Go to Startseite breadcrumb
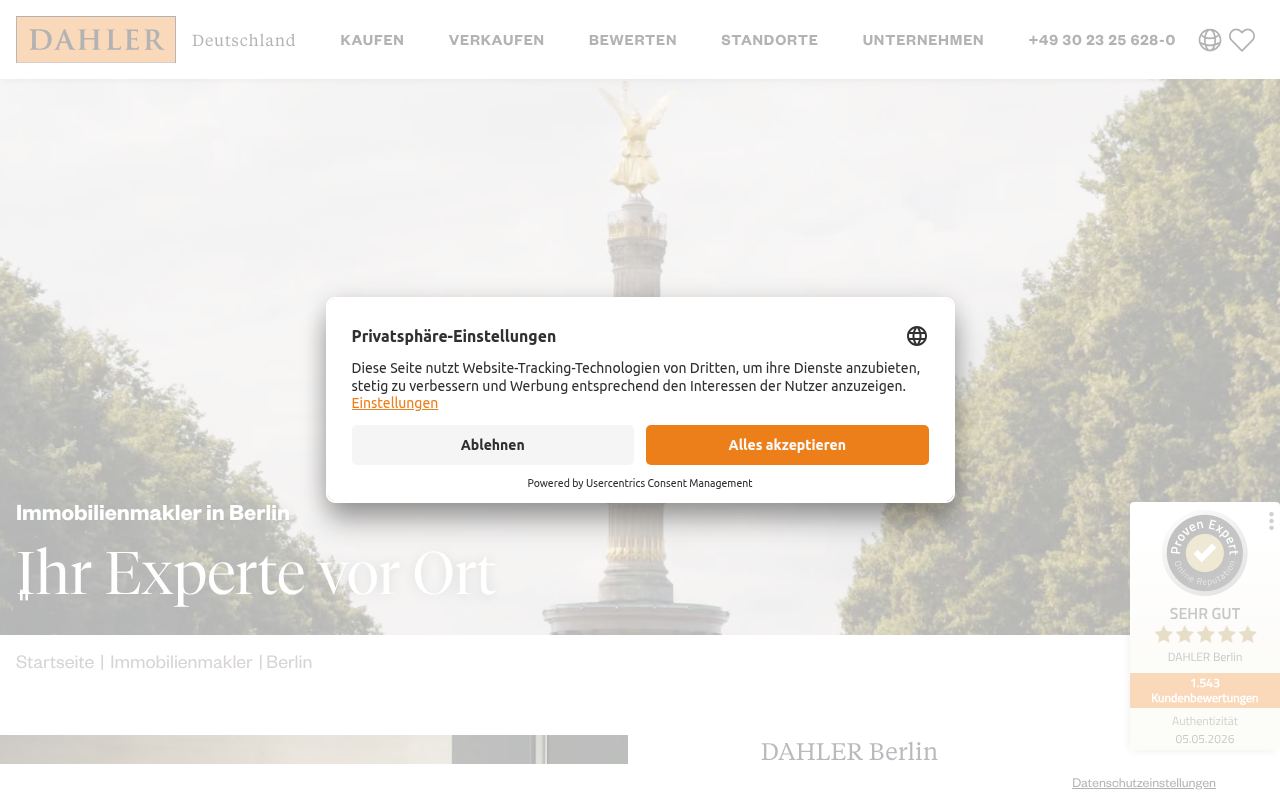Viewport: 1280px width, 800px height. coord(55,662)
